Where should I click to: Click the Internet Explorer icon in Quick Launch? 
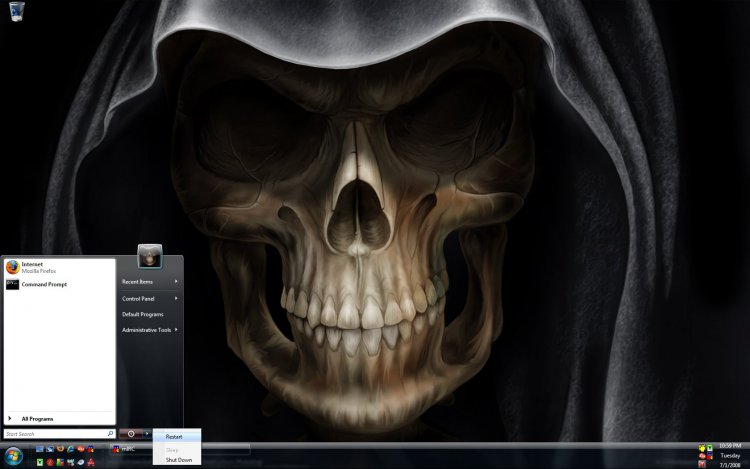[70, 449]
